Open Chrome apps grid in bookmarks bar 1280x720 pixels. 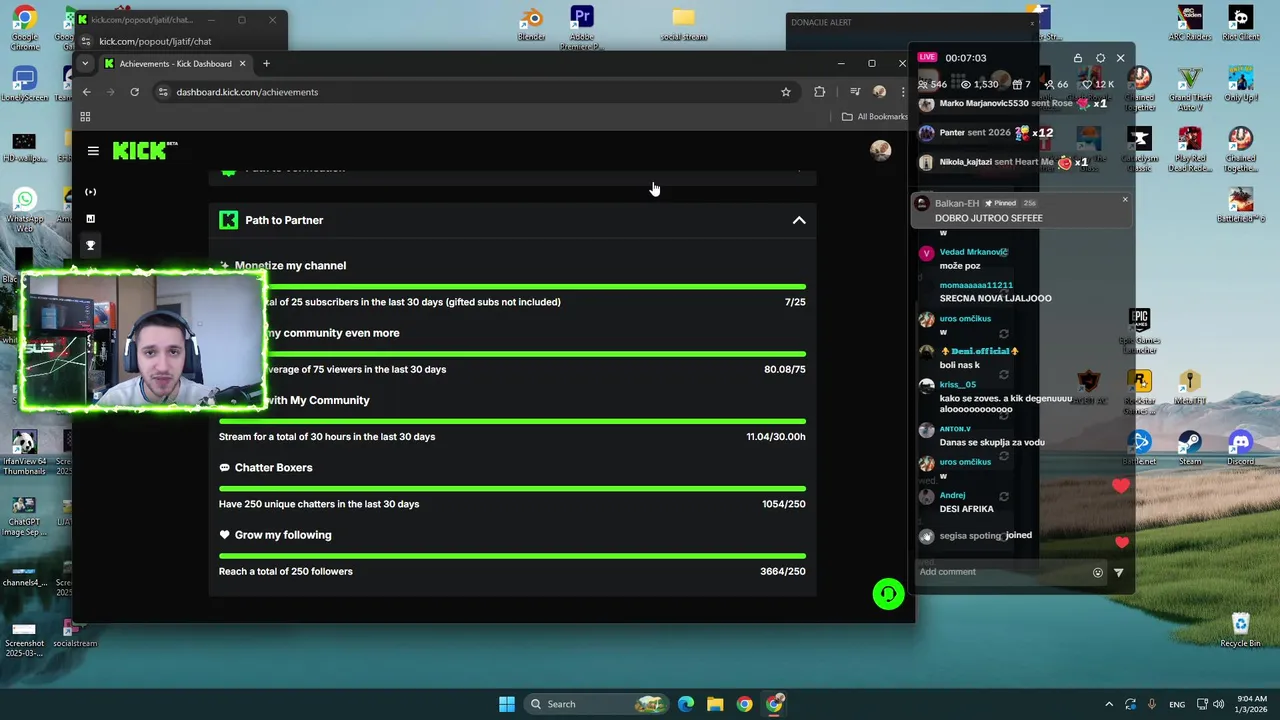[x=85, y=117]
